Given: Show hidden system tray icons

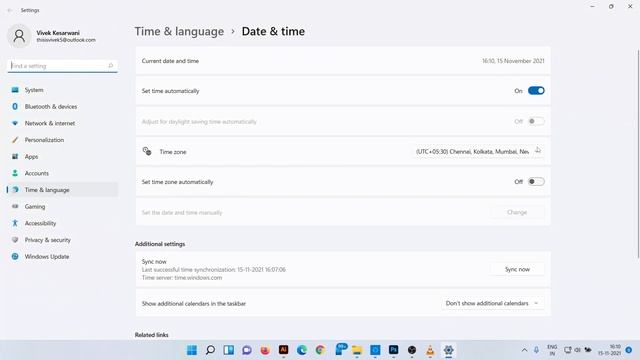Looking at the screenshot, I should click(x=524, y=350).
